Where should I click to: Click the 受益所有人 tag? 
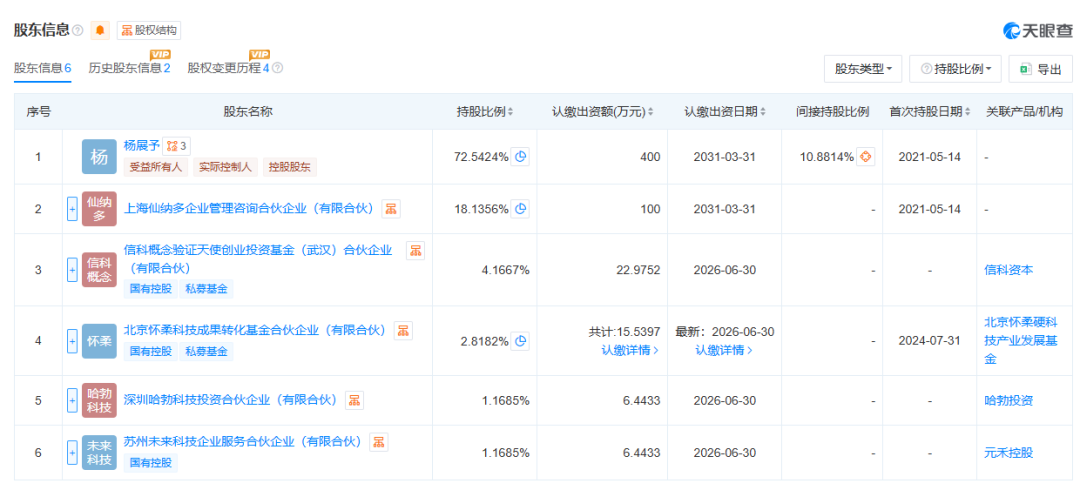156,166
